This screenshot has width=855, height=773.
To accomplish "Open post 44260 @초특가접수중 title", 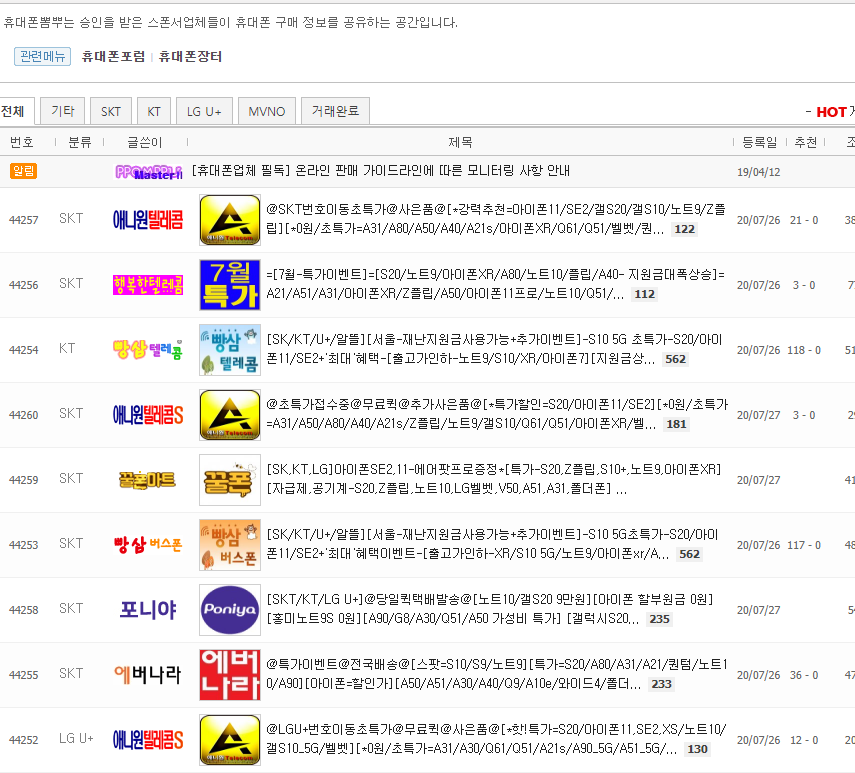I will click(x=497, y=414).
